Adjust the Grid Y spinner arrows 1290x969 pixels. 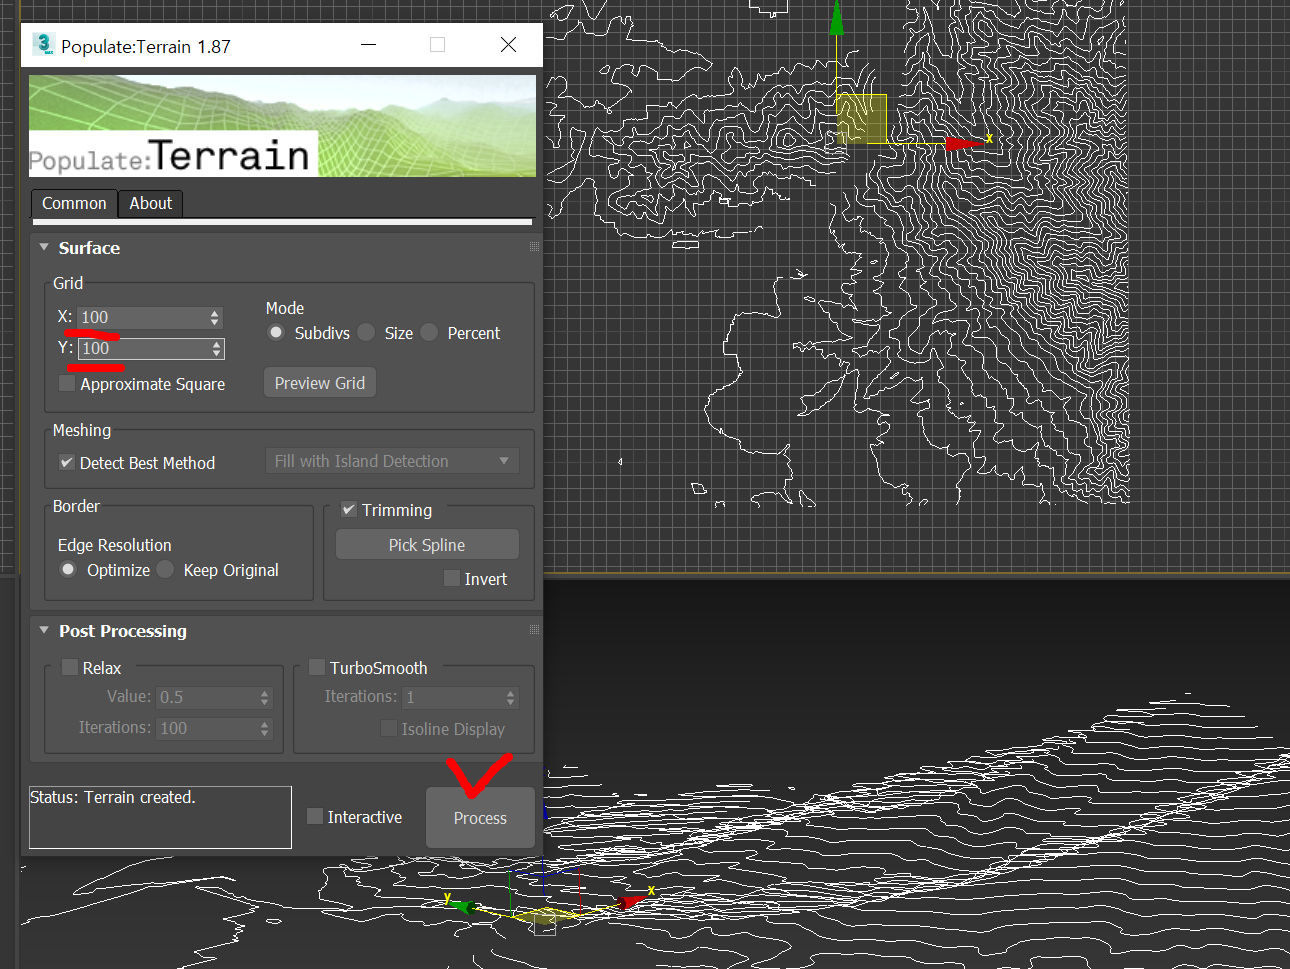tap(216, 348)
